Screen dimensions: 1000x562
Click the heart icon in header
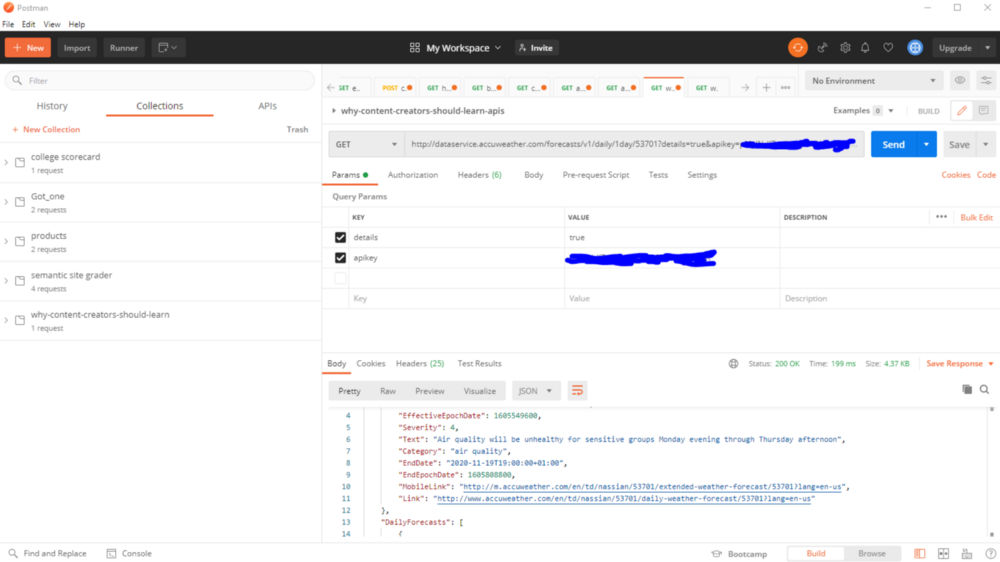pos(888,48)
